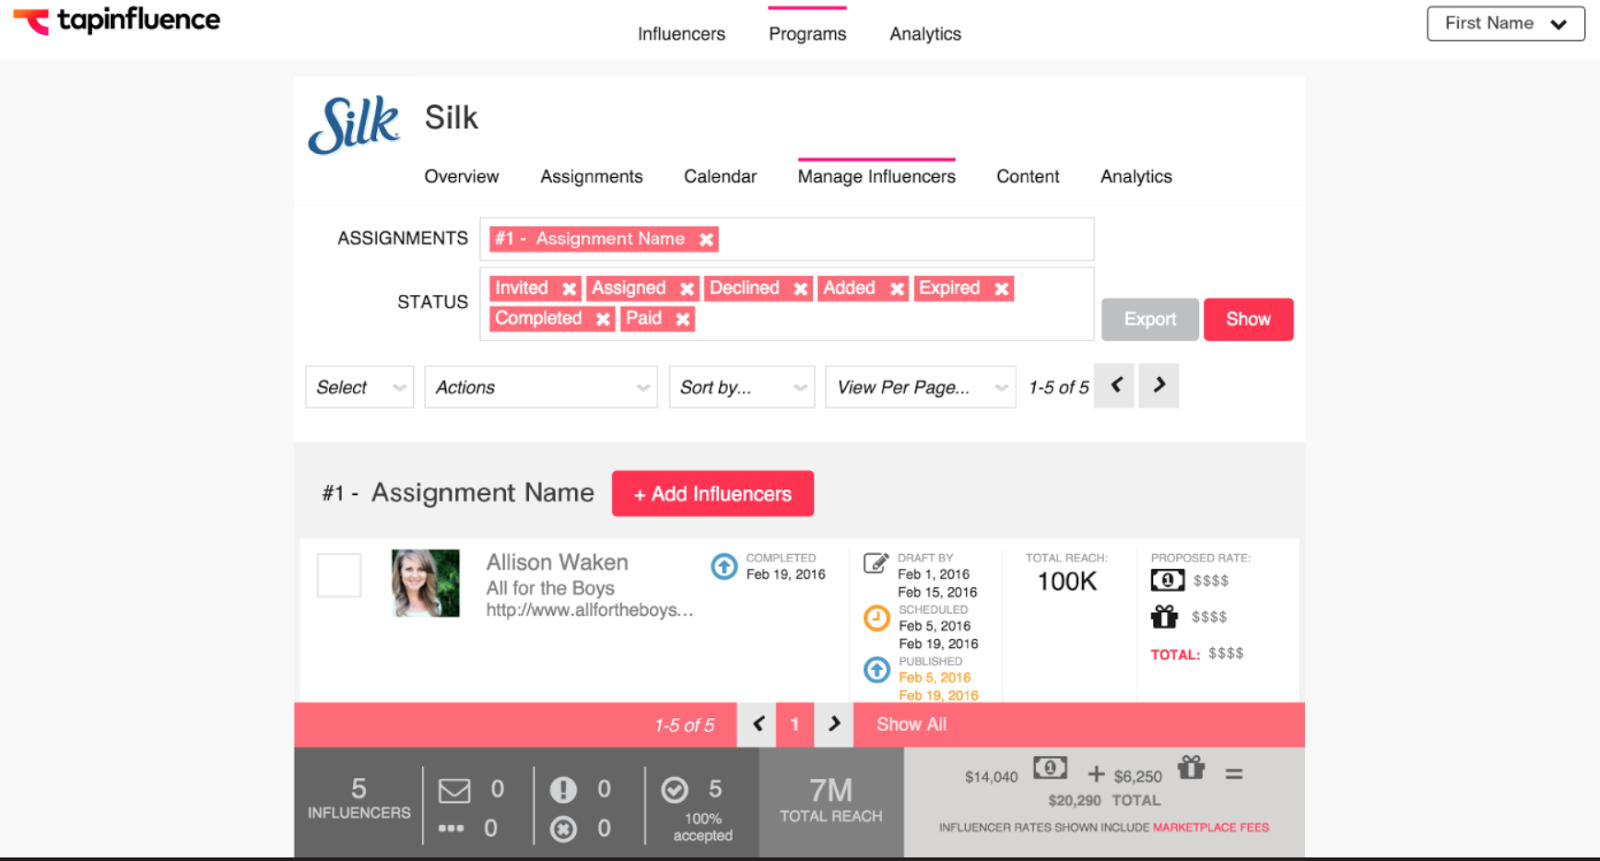
Task: Remove the Invited status tag
Action: coord(569,289)
